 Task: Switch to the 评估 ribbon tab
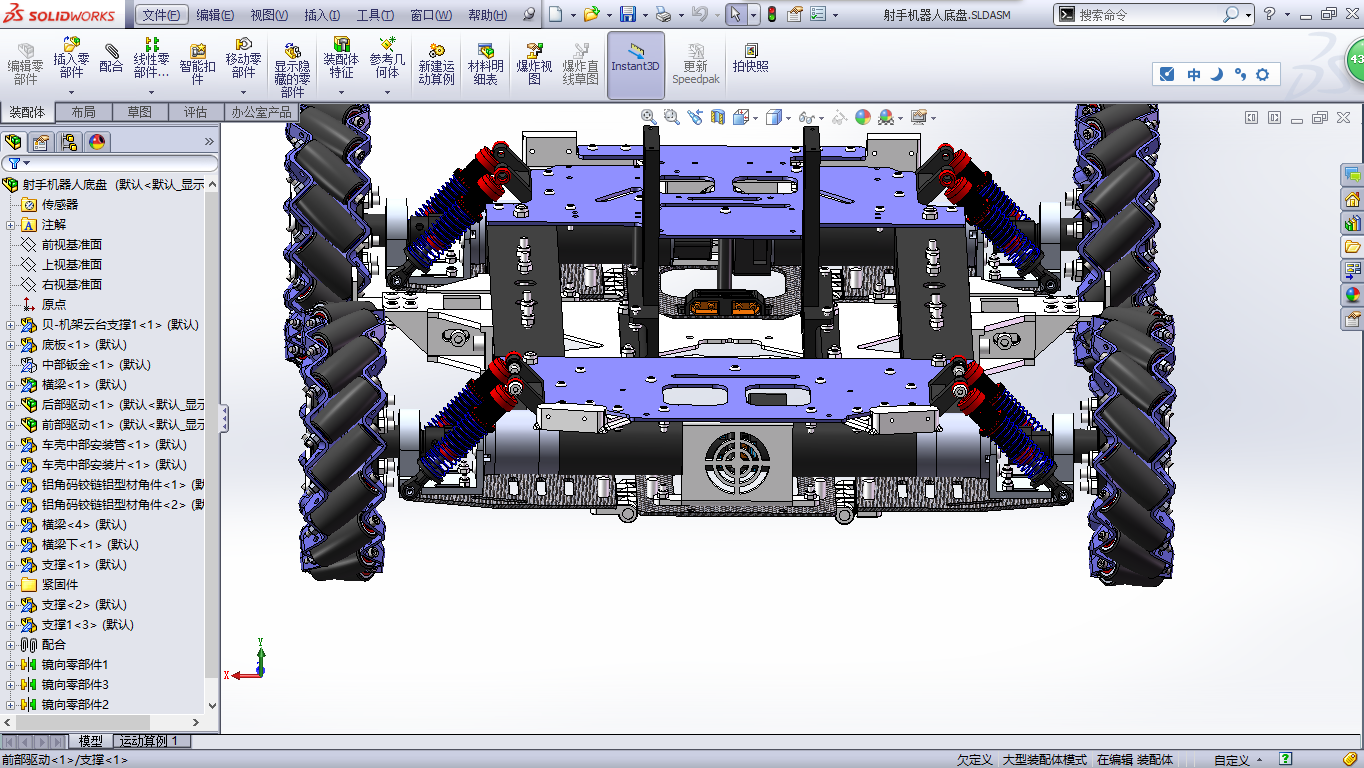pyautogui.click(x=196, y=112)
